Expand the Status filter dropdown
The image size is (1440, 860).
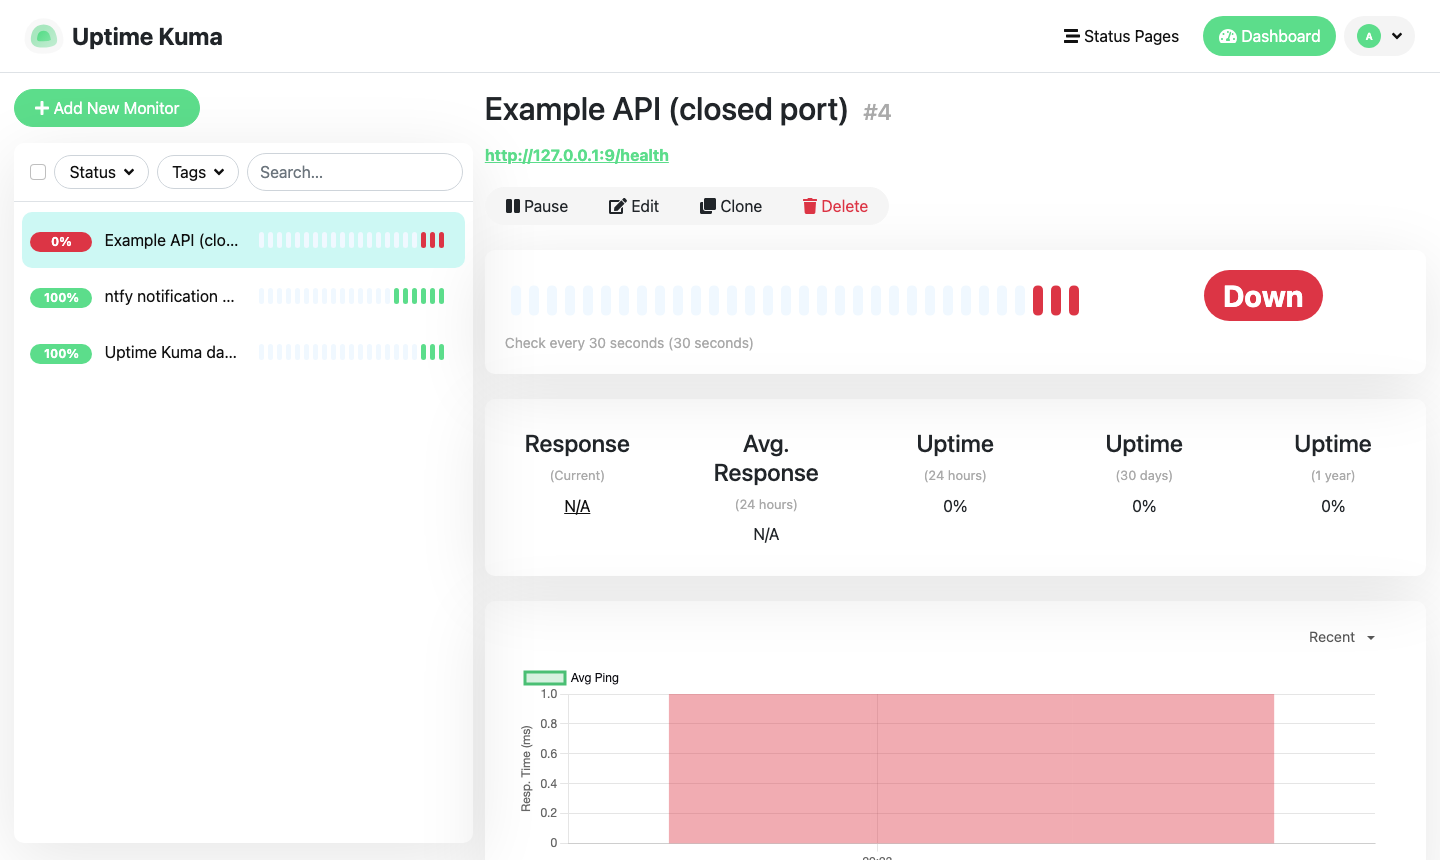click(101, 172)
